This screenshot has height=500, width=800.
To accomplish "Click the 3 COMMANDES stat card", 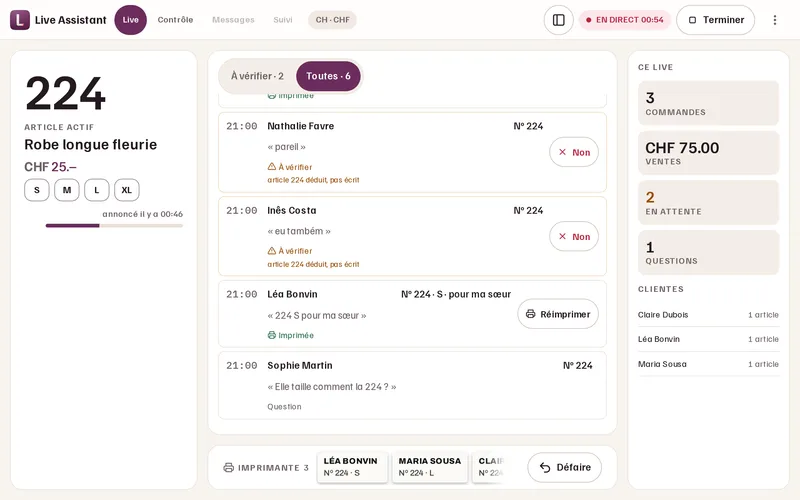I will click(x=708, y=103).
